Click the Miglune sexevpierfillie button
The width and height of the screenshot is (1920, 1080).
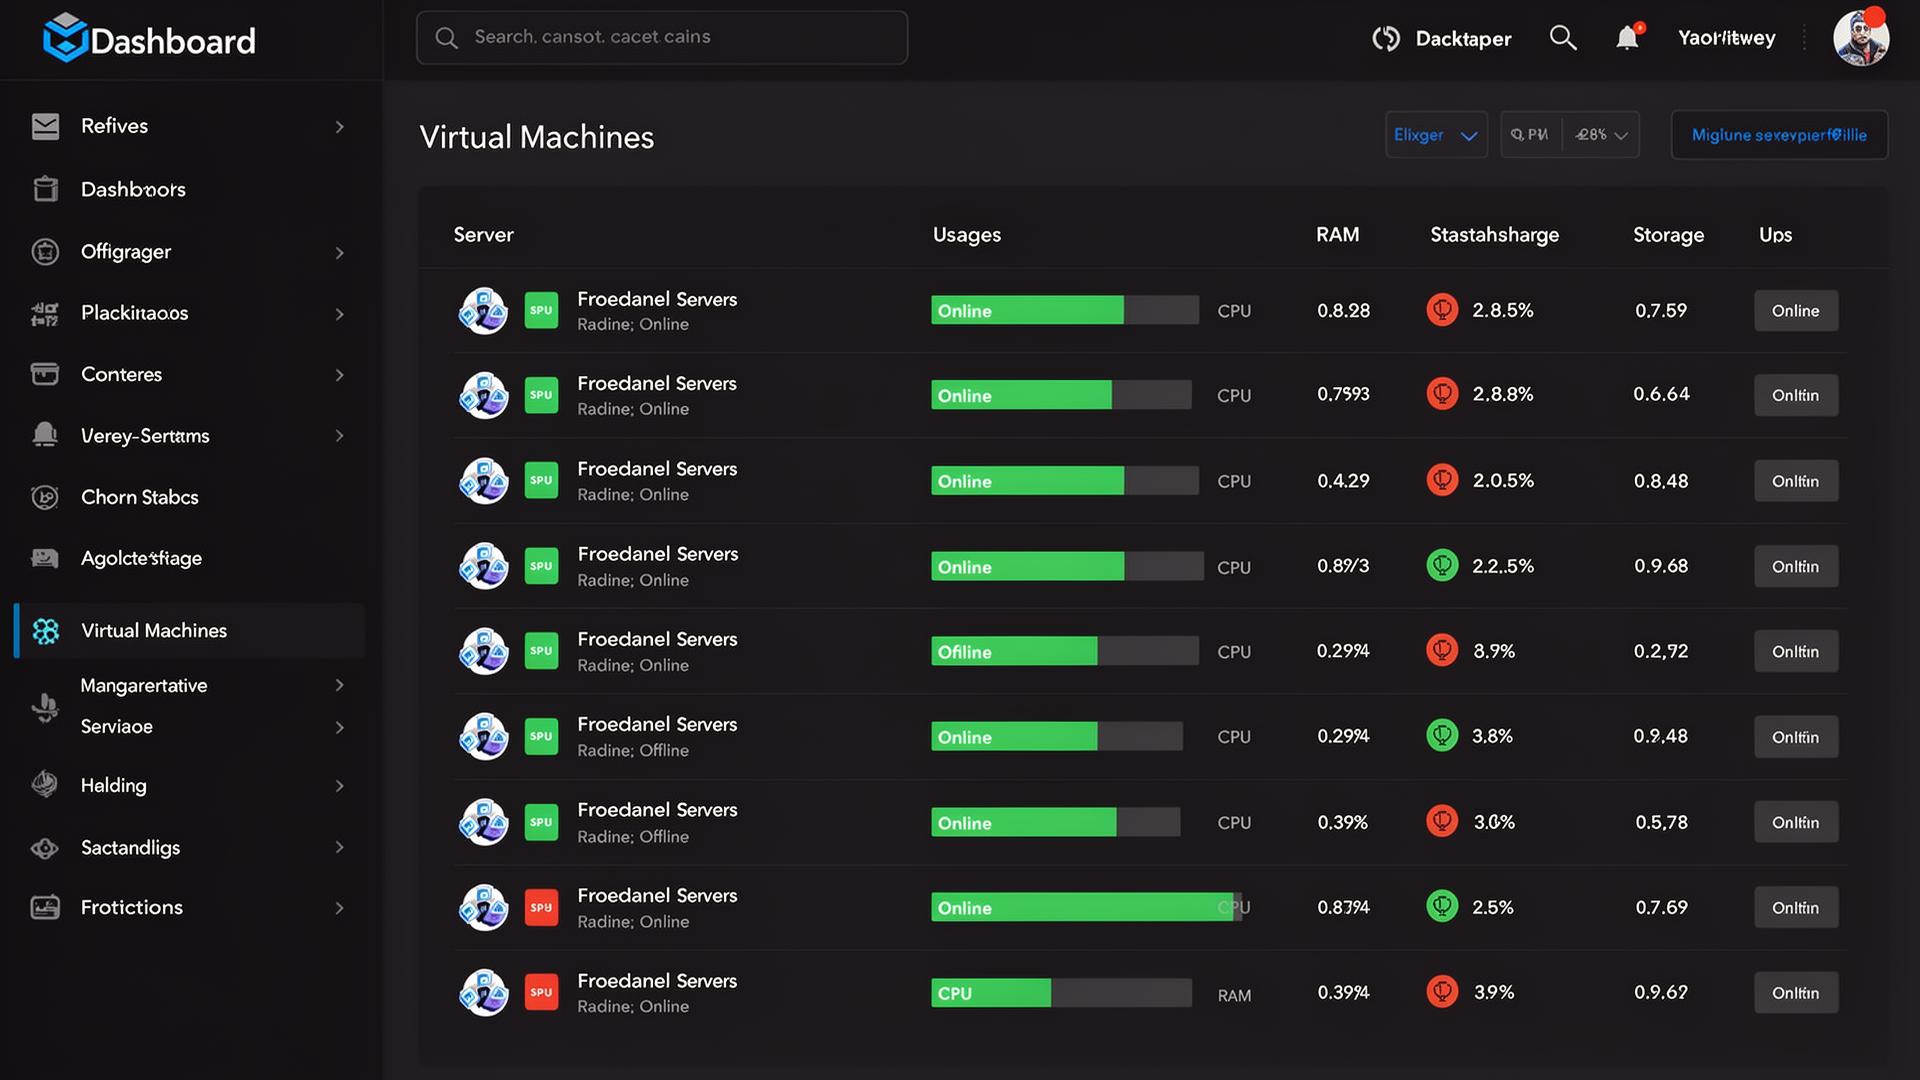point(1779,134)
